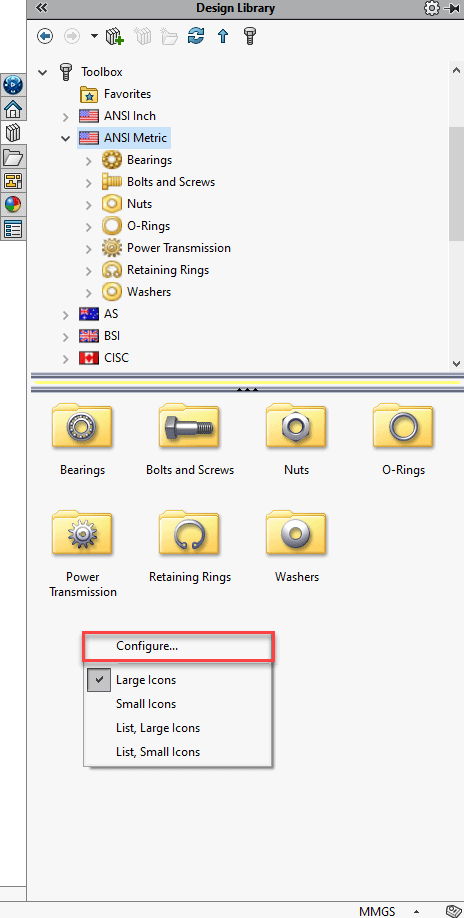Open the File Explorer folder tab icon
Screen dimensions: 464x918
click(13, 157)
